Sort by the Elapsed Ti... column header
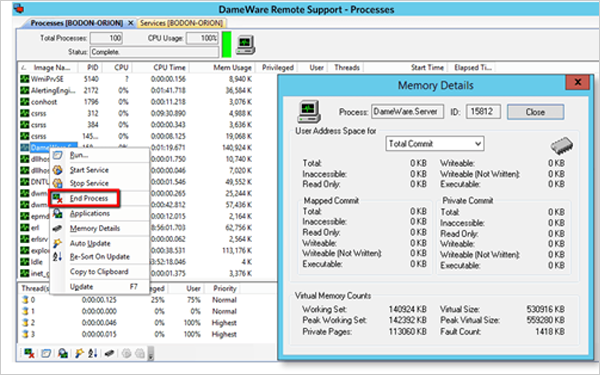This screenshot has width=600, height=375. click(472, 67)
